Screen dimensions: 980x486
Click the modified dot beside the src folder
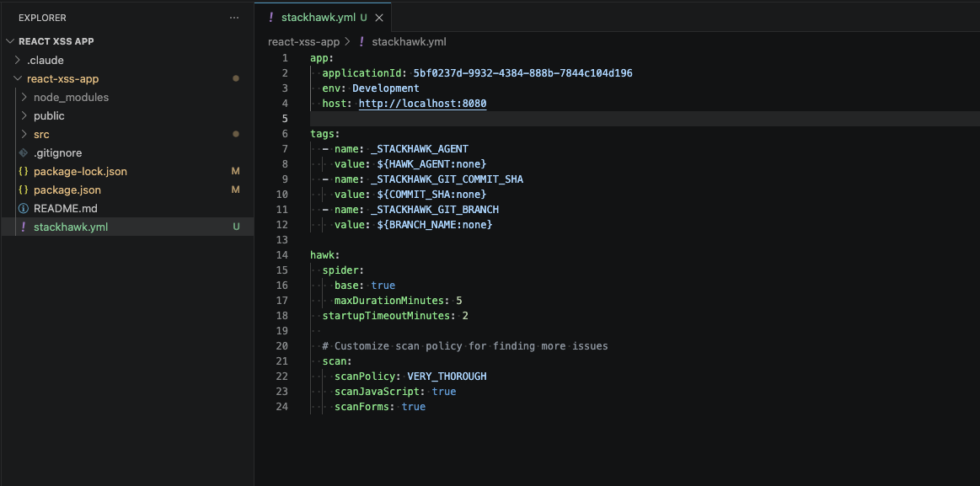pyautogui.click(x=236, y=134)
